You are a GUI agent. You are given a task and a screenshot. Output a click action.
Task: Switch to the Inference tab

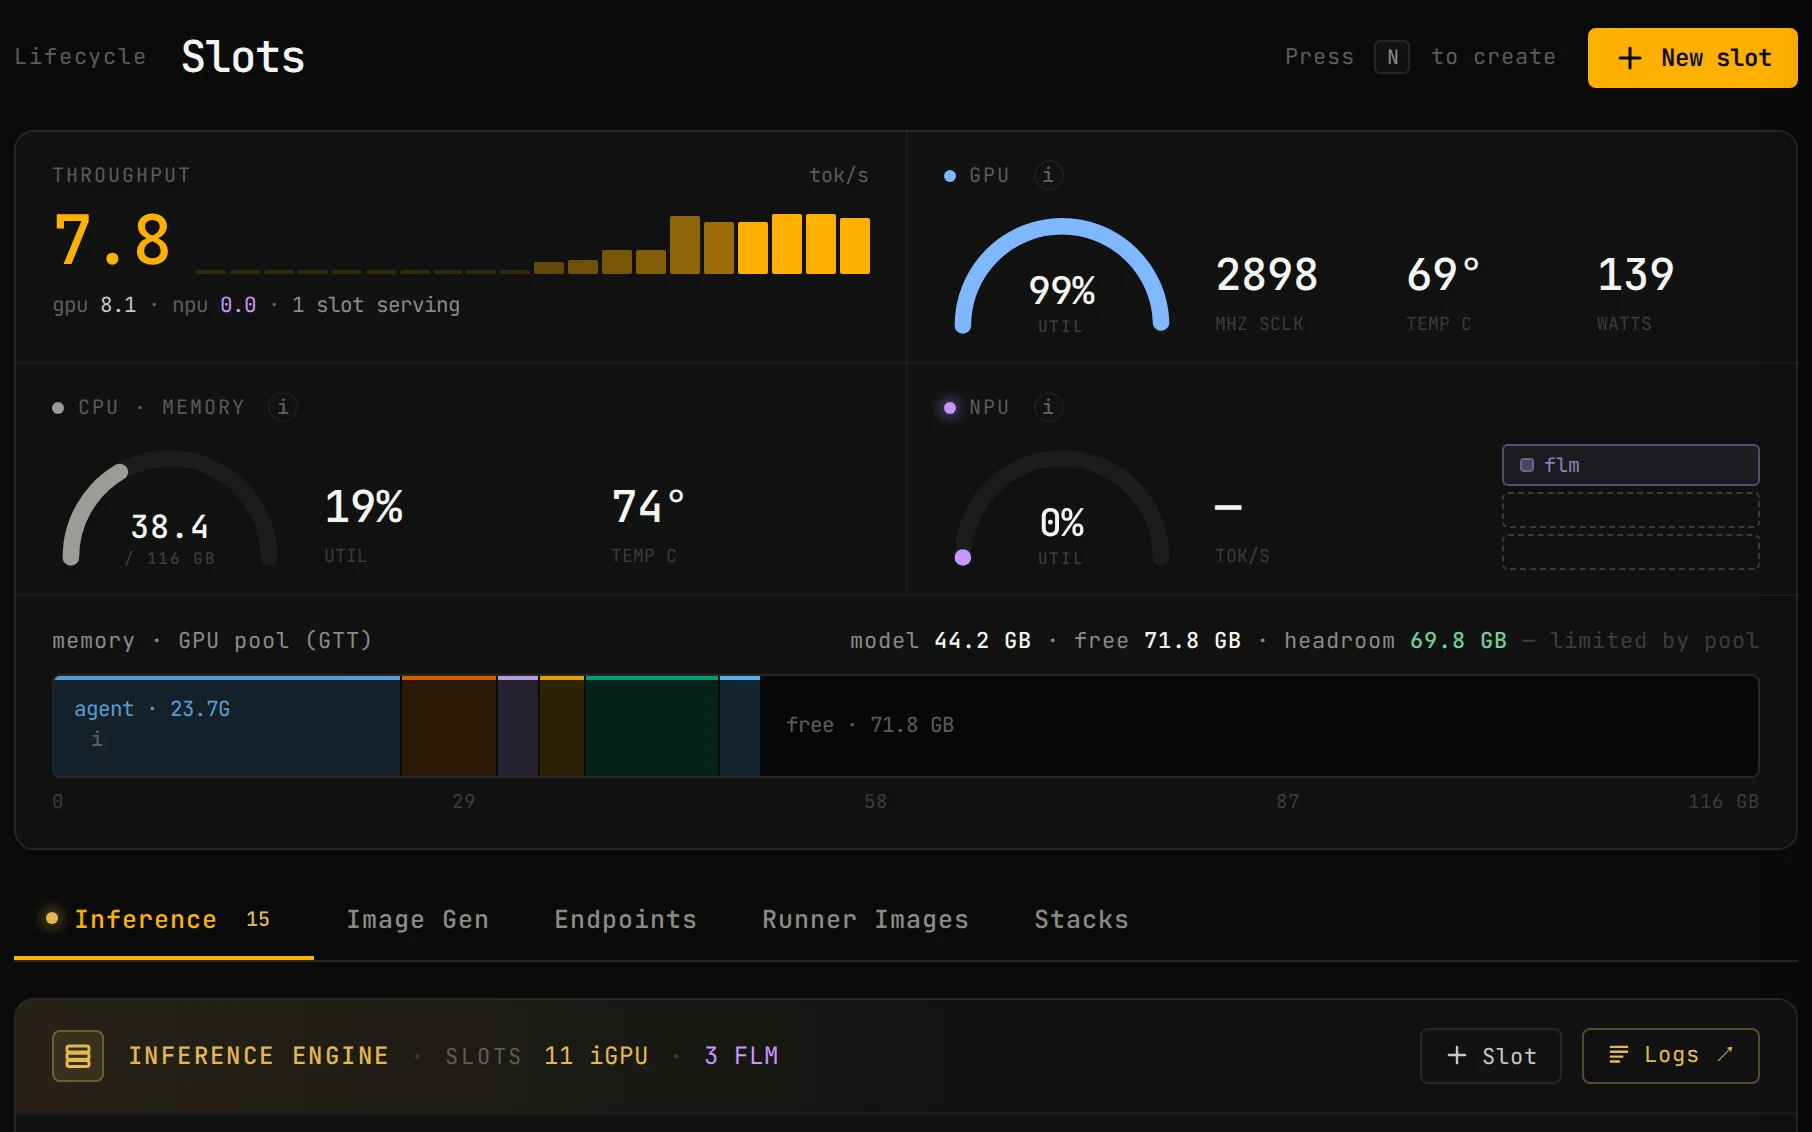[164, 919]
